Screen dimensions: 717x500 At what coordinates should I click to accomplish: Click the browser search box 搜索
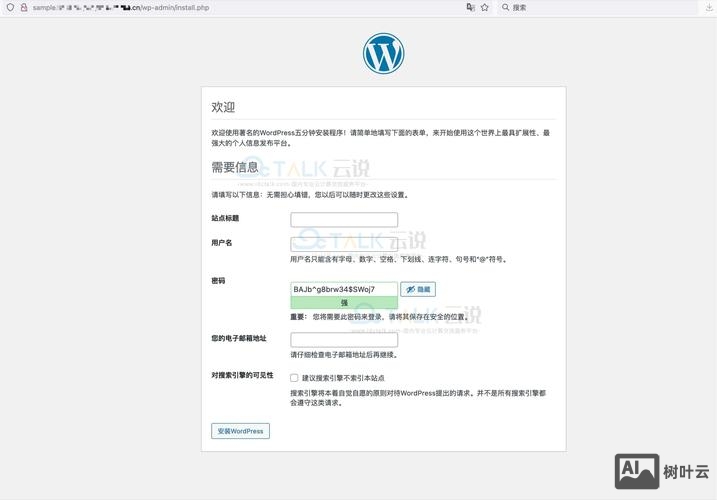click(599, 7)
